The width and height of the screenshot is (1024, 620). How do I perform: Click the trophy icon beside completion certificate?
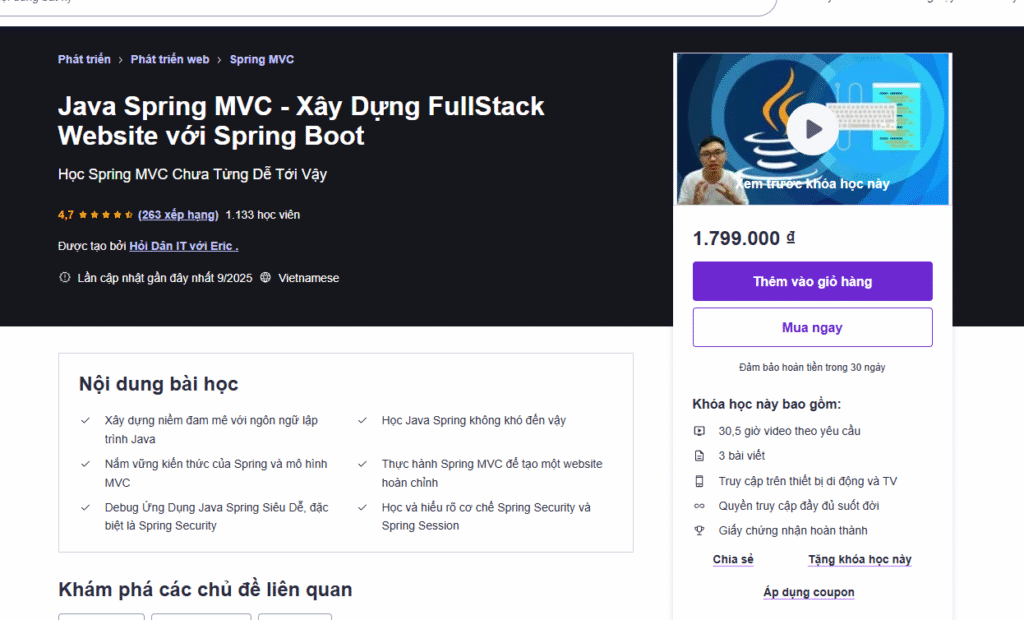[700, 531]
